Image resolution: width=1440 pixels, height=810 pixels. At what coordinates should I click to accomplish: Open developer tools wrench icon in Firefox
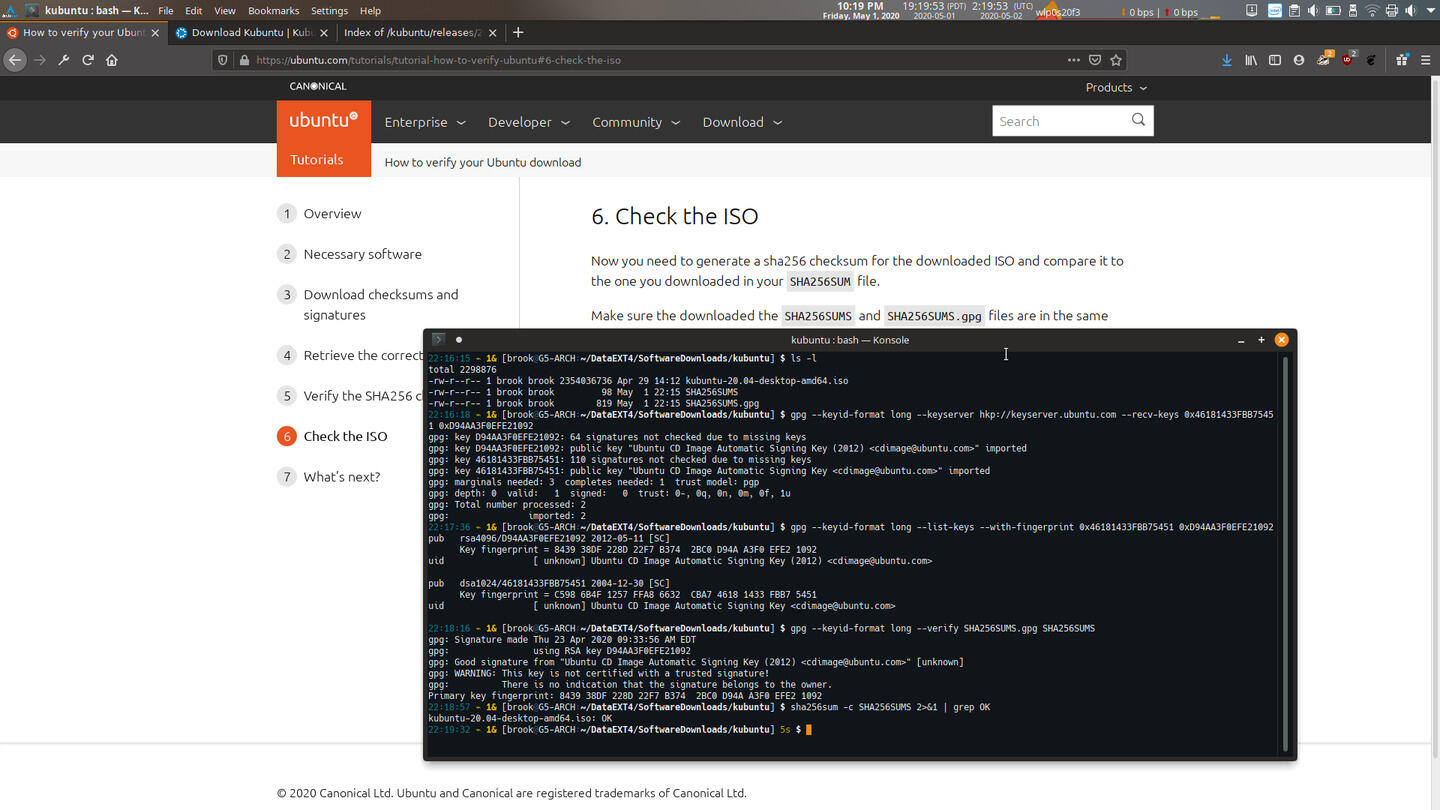64,60
